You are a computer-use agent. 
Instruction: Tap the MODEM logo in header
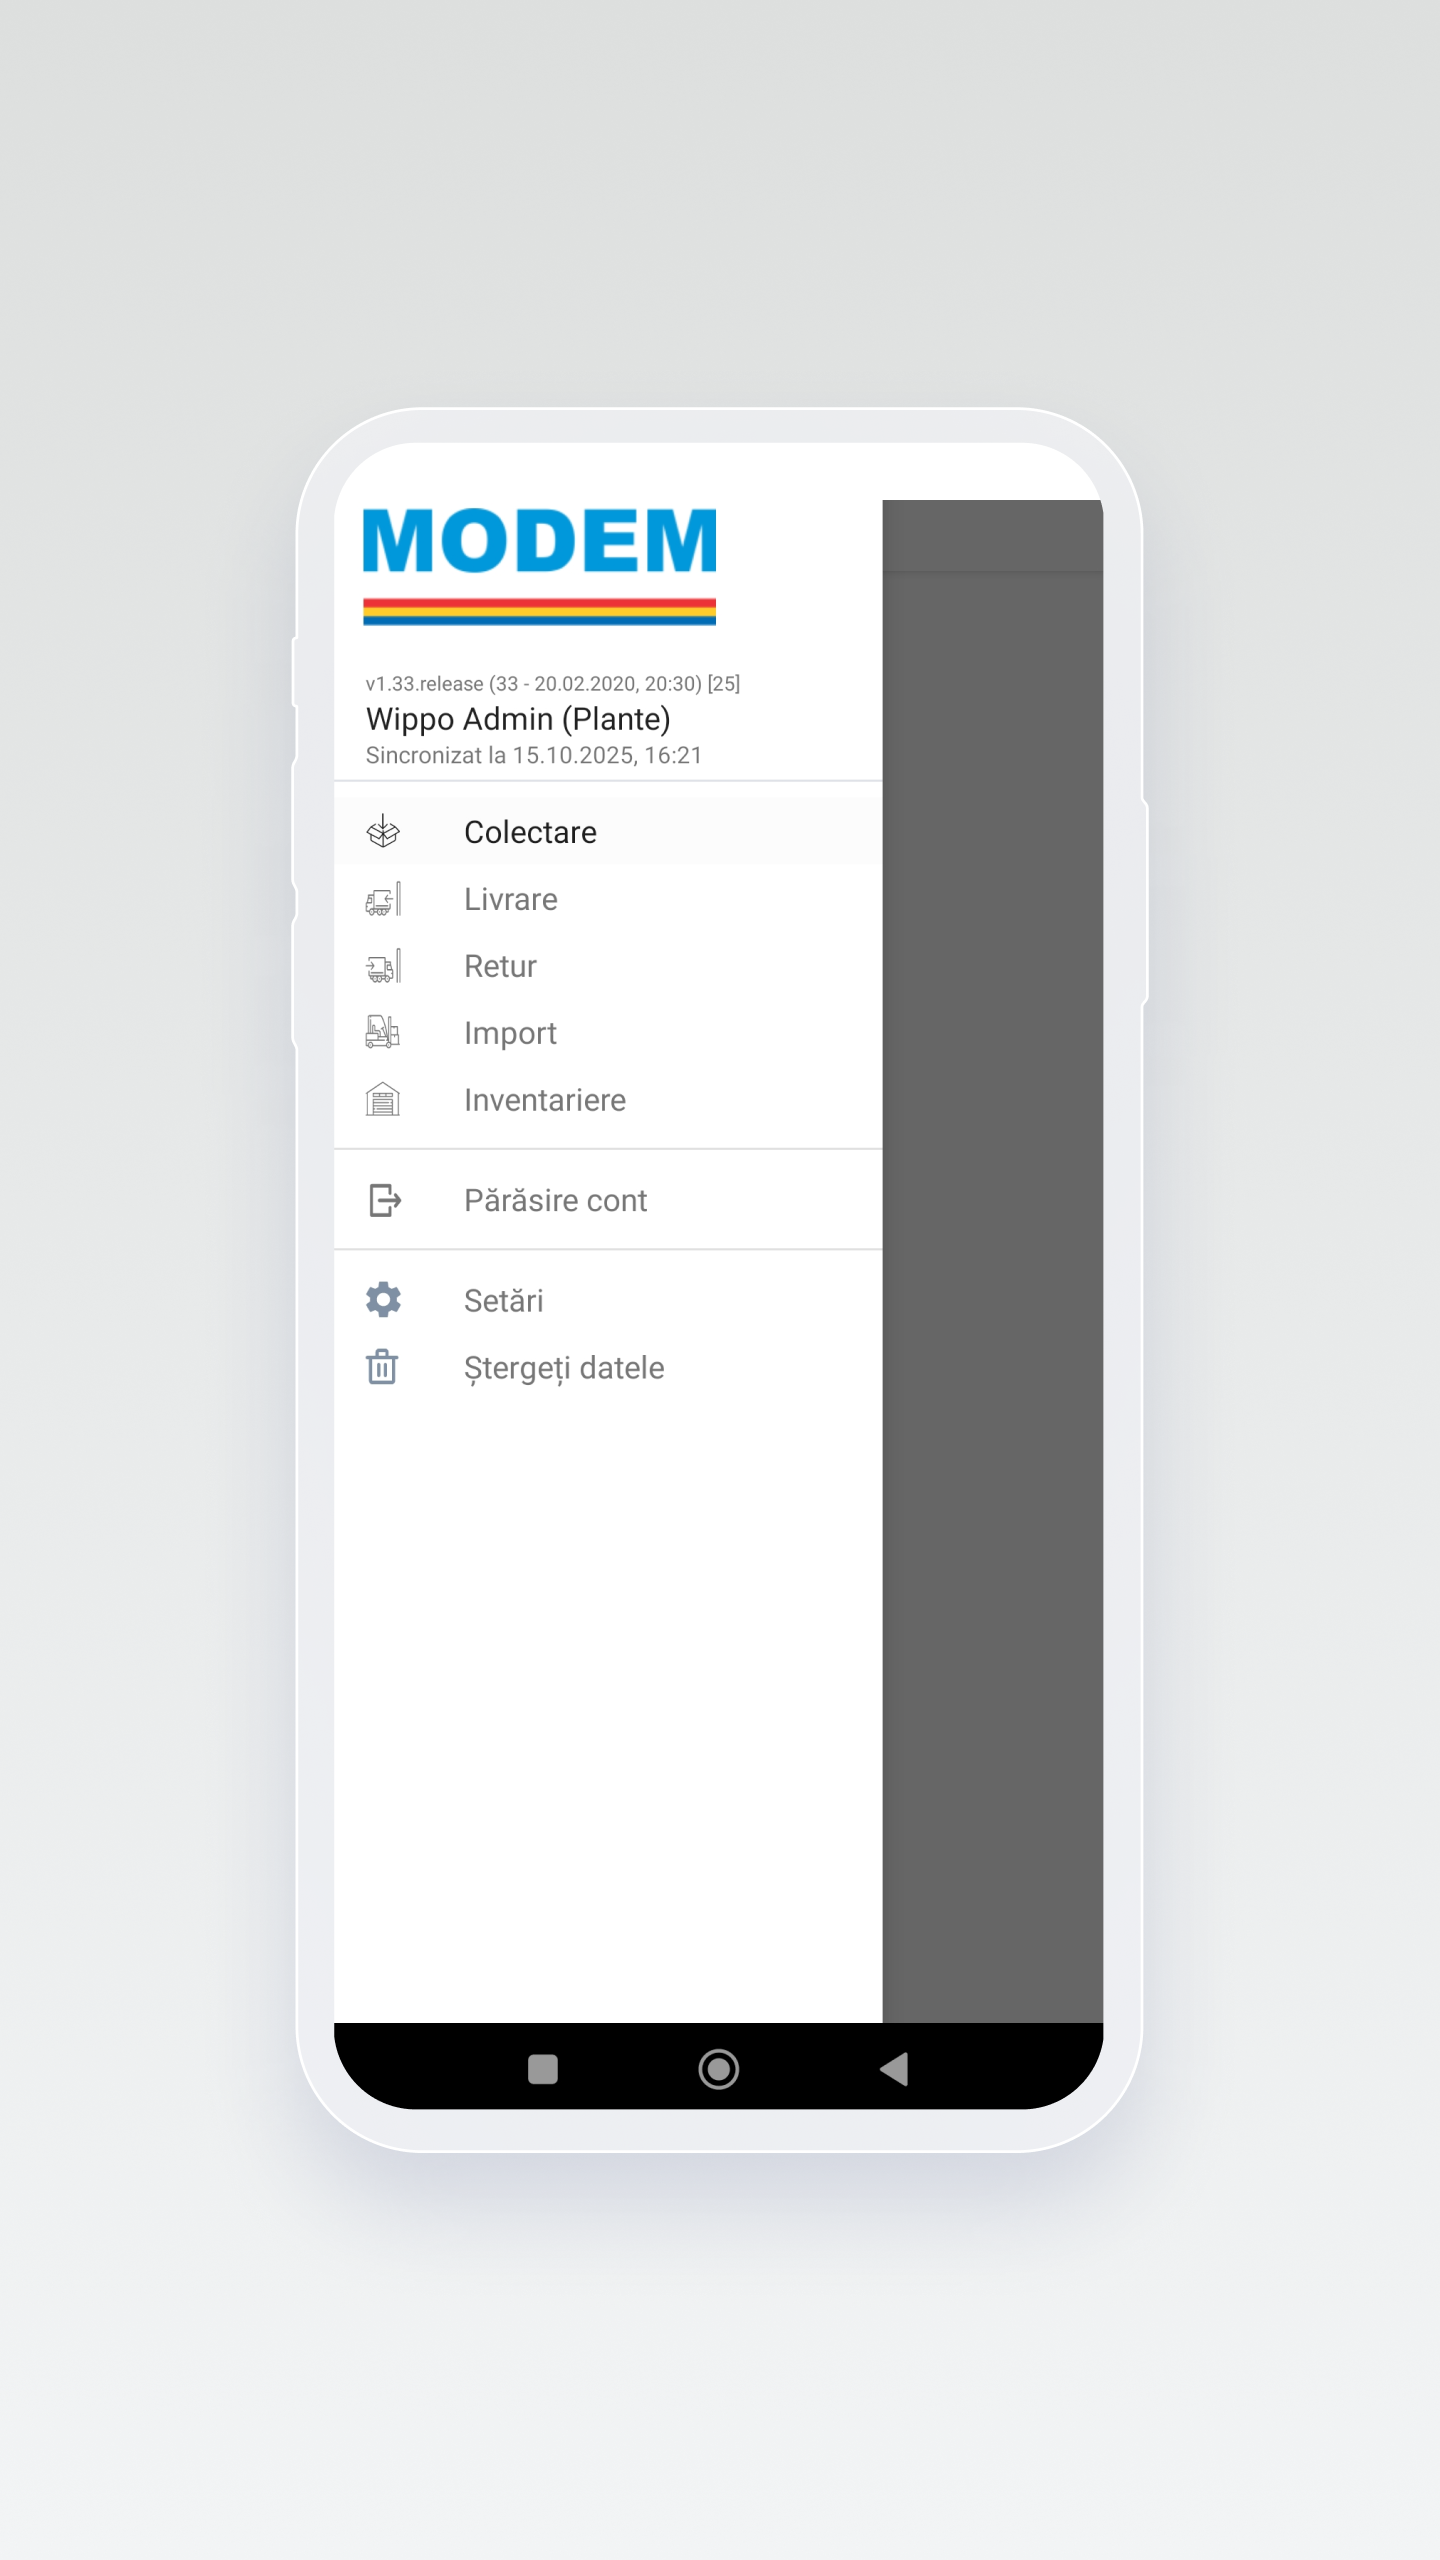(539, 565)
